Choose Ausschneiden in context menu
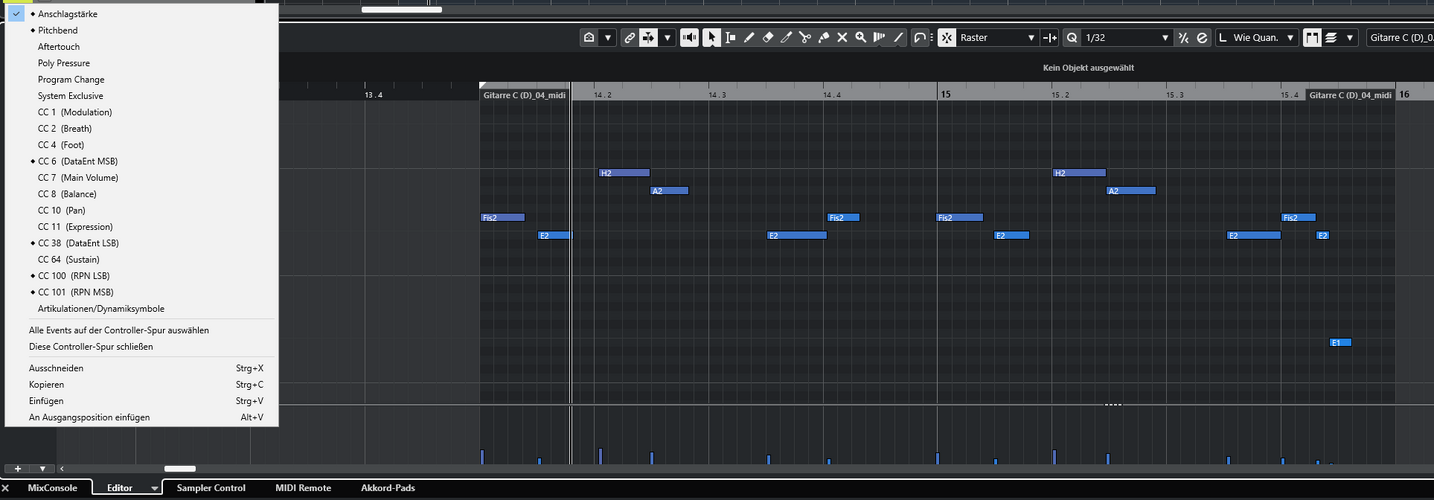1434x500 pixels. coord(141,368)
